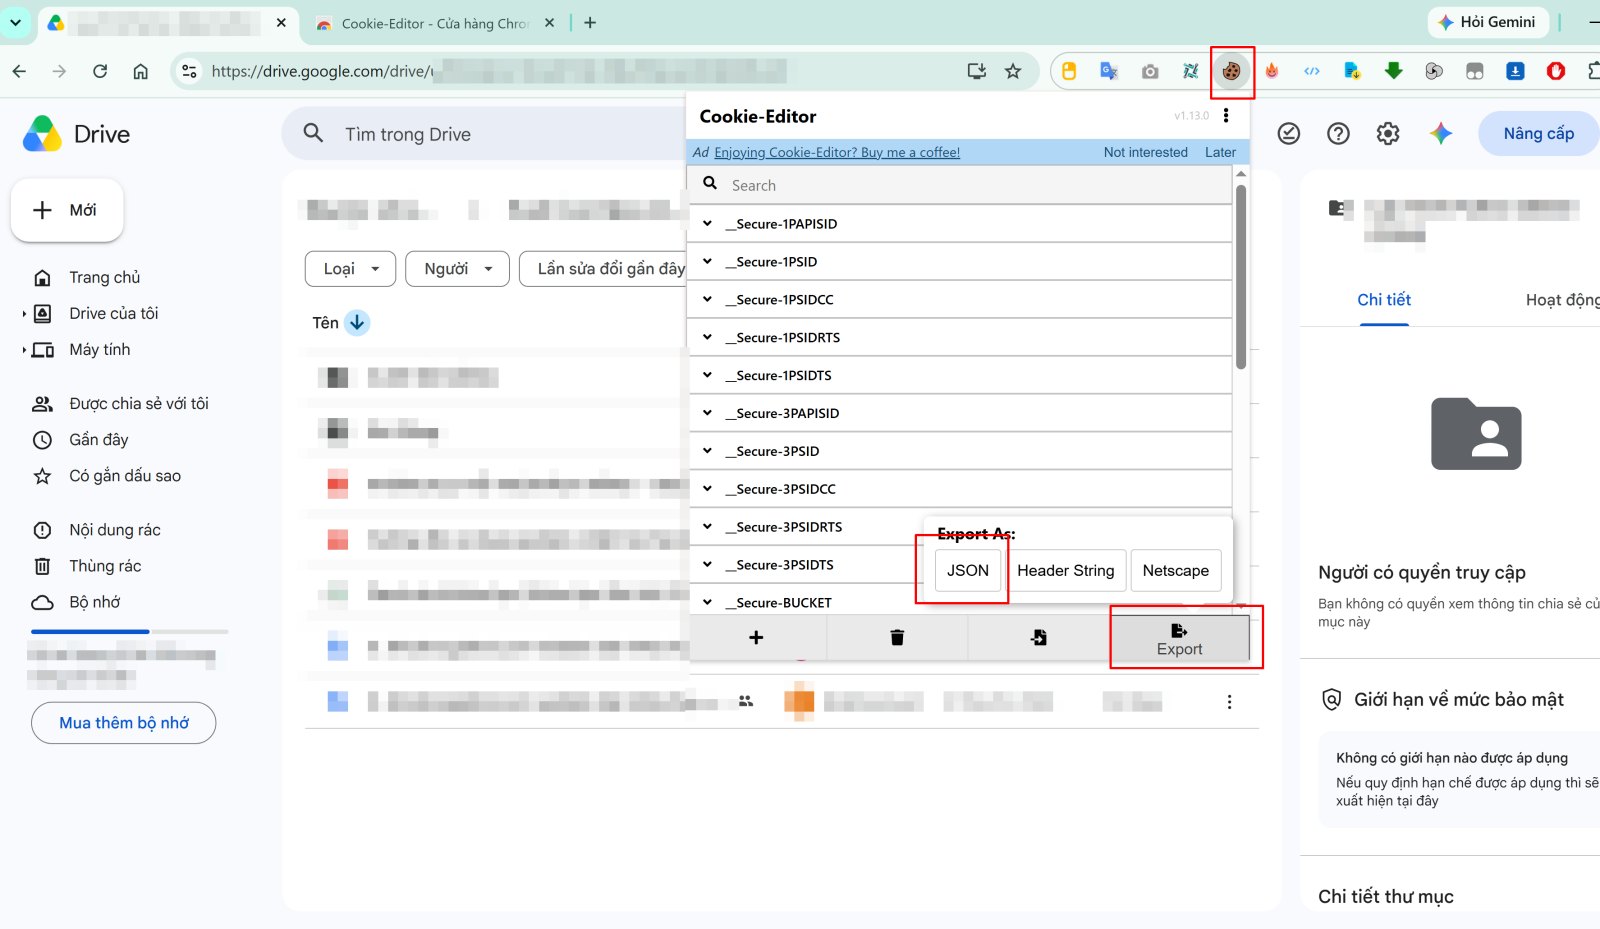Open Cookie-Editor three-dot menu
This screenshot has width=1600, height=929.
1226,116
